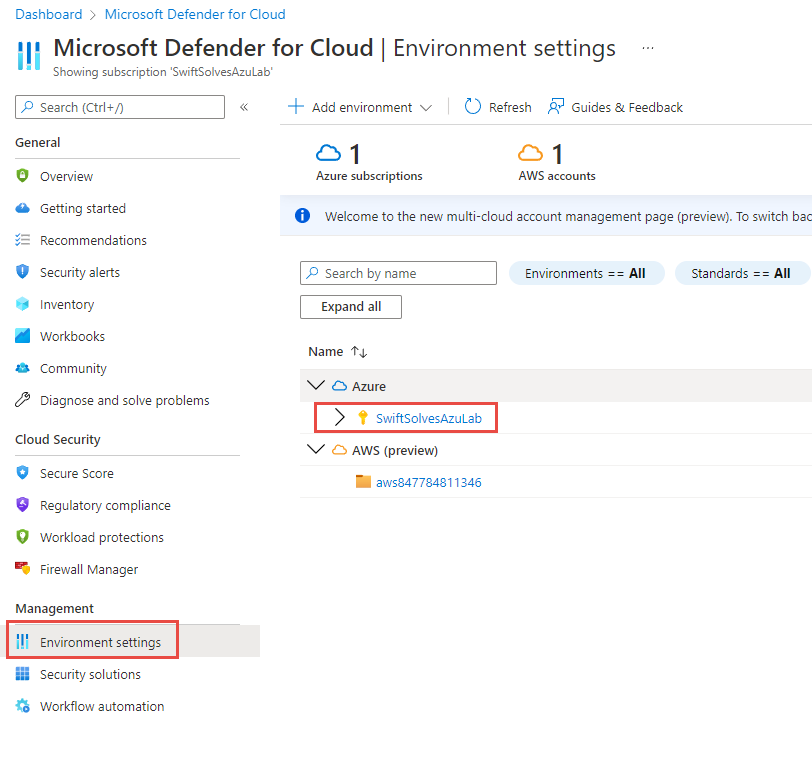Open the SwiftSolvesAzuLab subscription link
The width and height of the screenshot is (812, 776).
428,418
